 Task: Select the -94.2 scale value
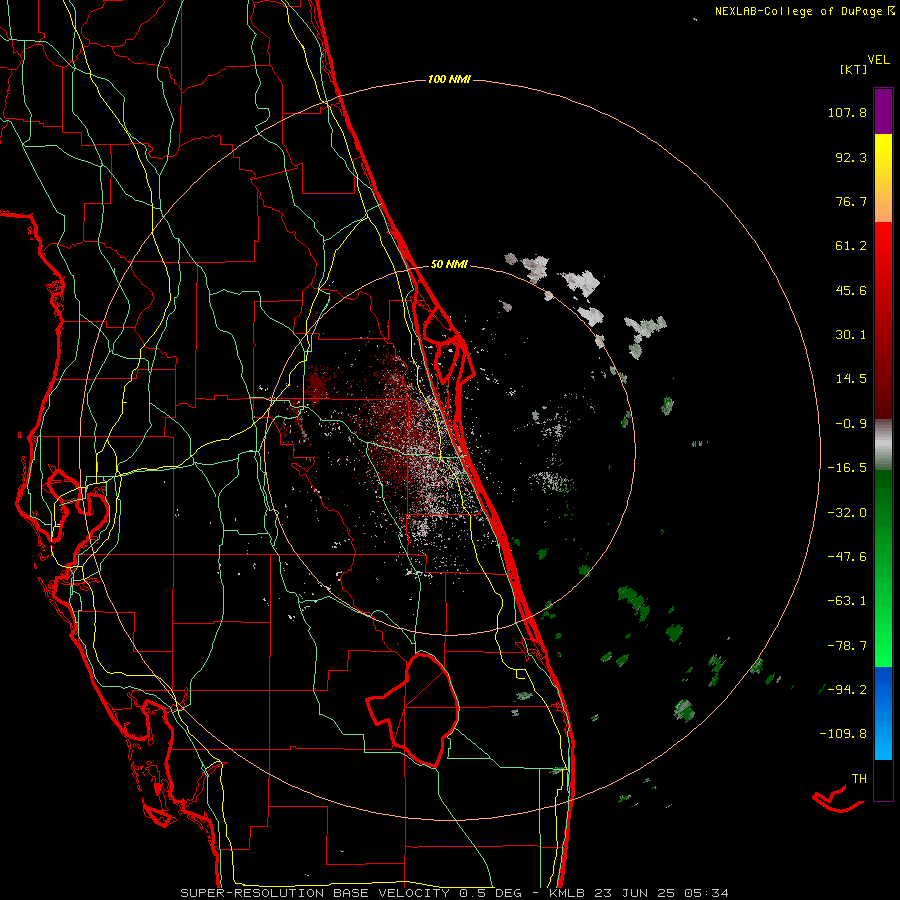(847, 689)
